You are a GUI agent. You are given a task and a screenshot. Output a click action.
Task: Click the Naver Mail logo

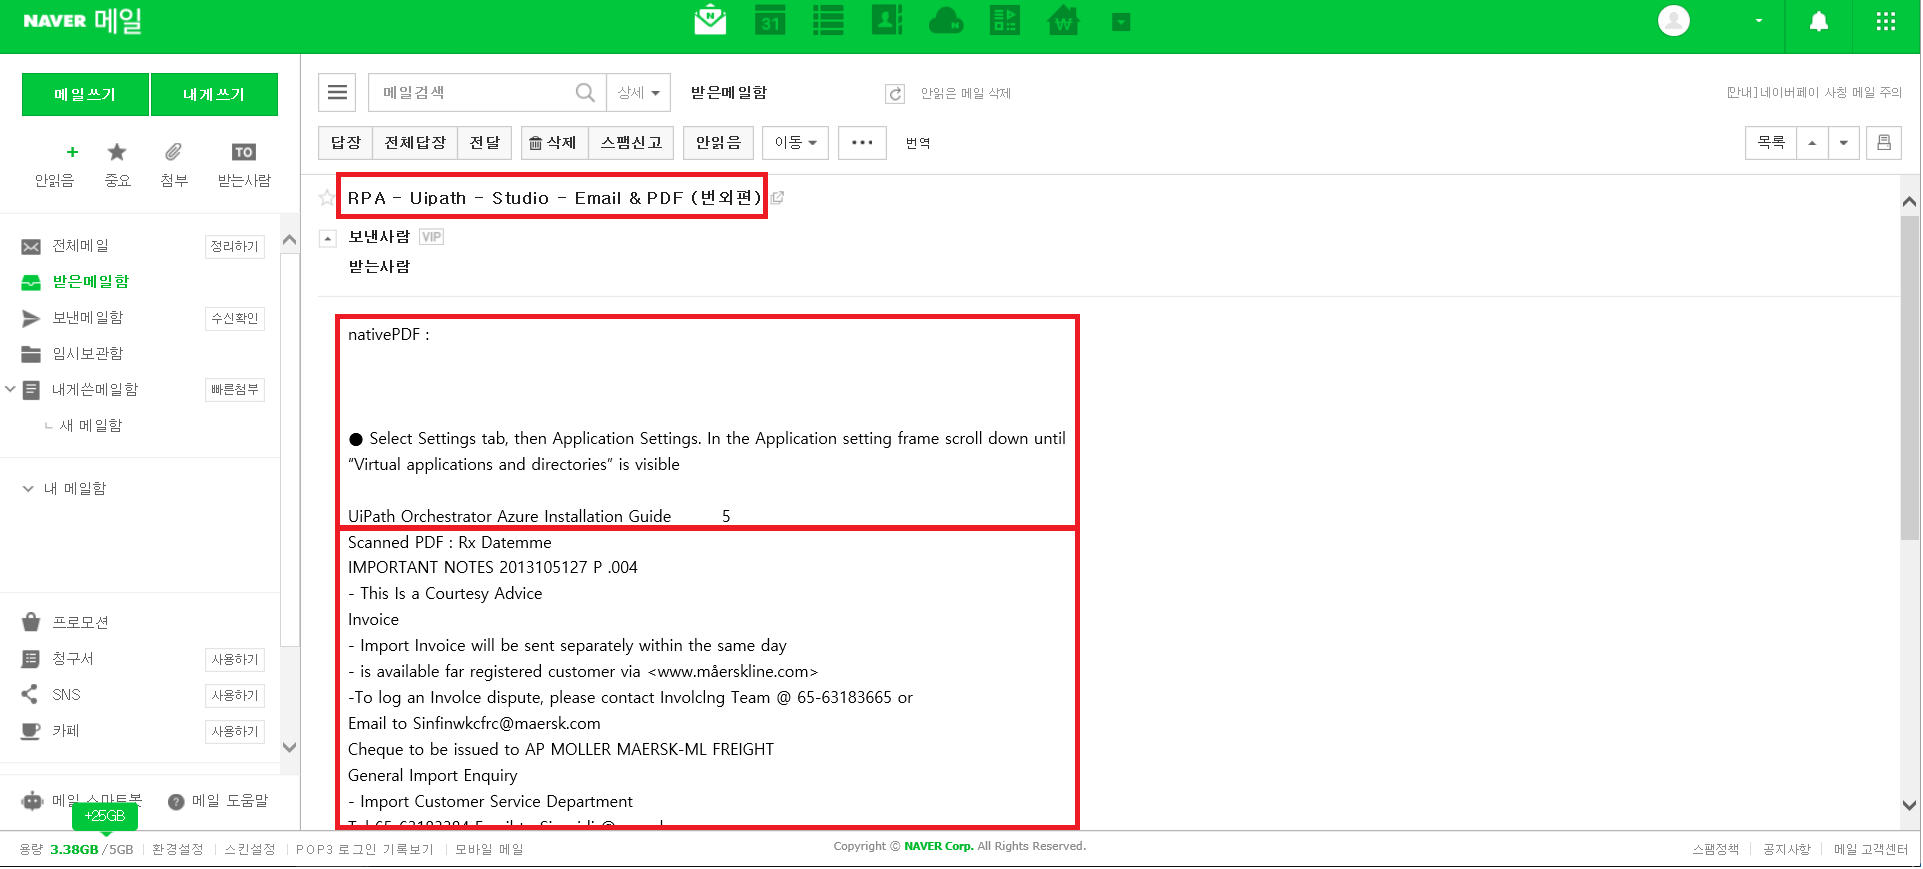coord(82,20)
